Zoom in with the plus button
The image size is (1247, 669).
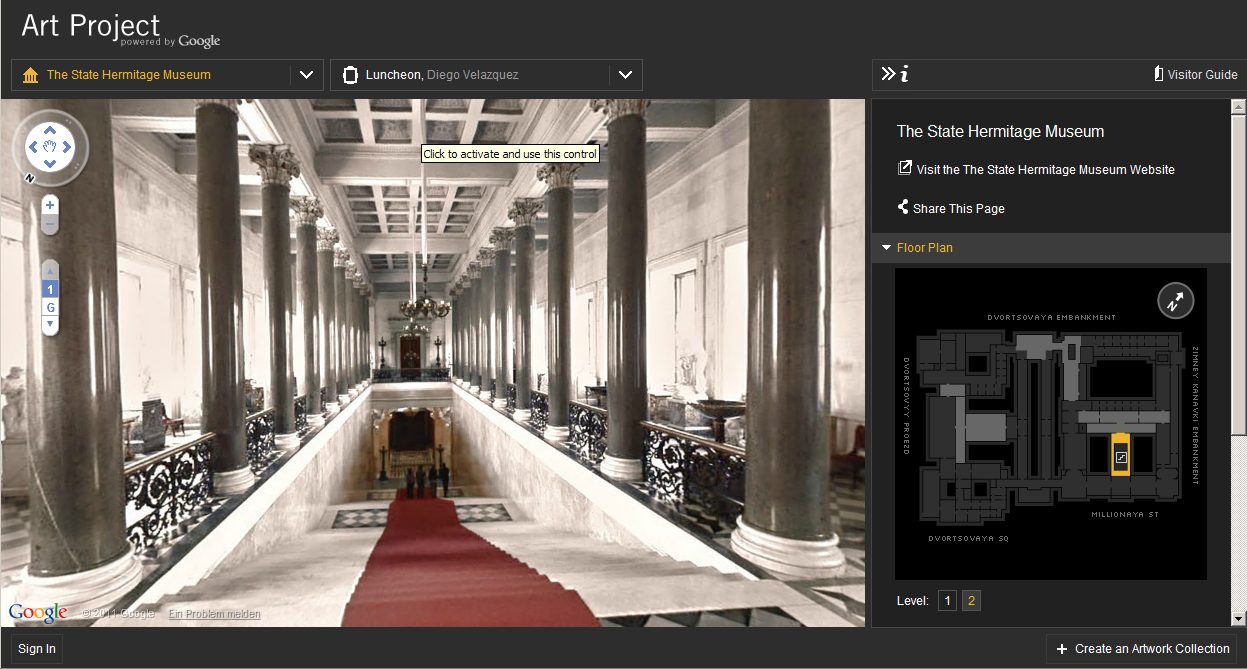click(x=50, y=205)
